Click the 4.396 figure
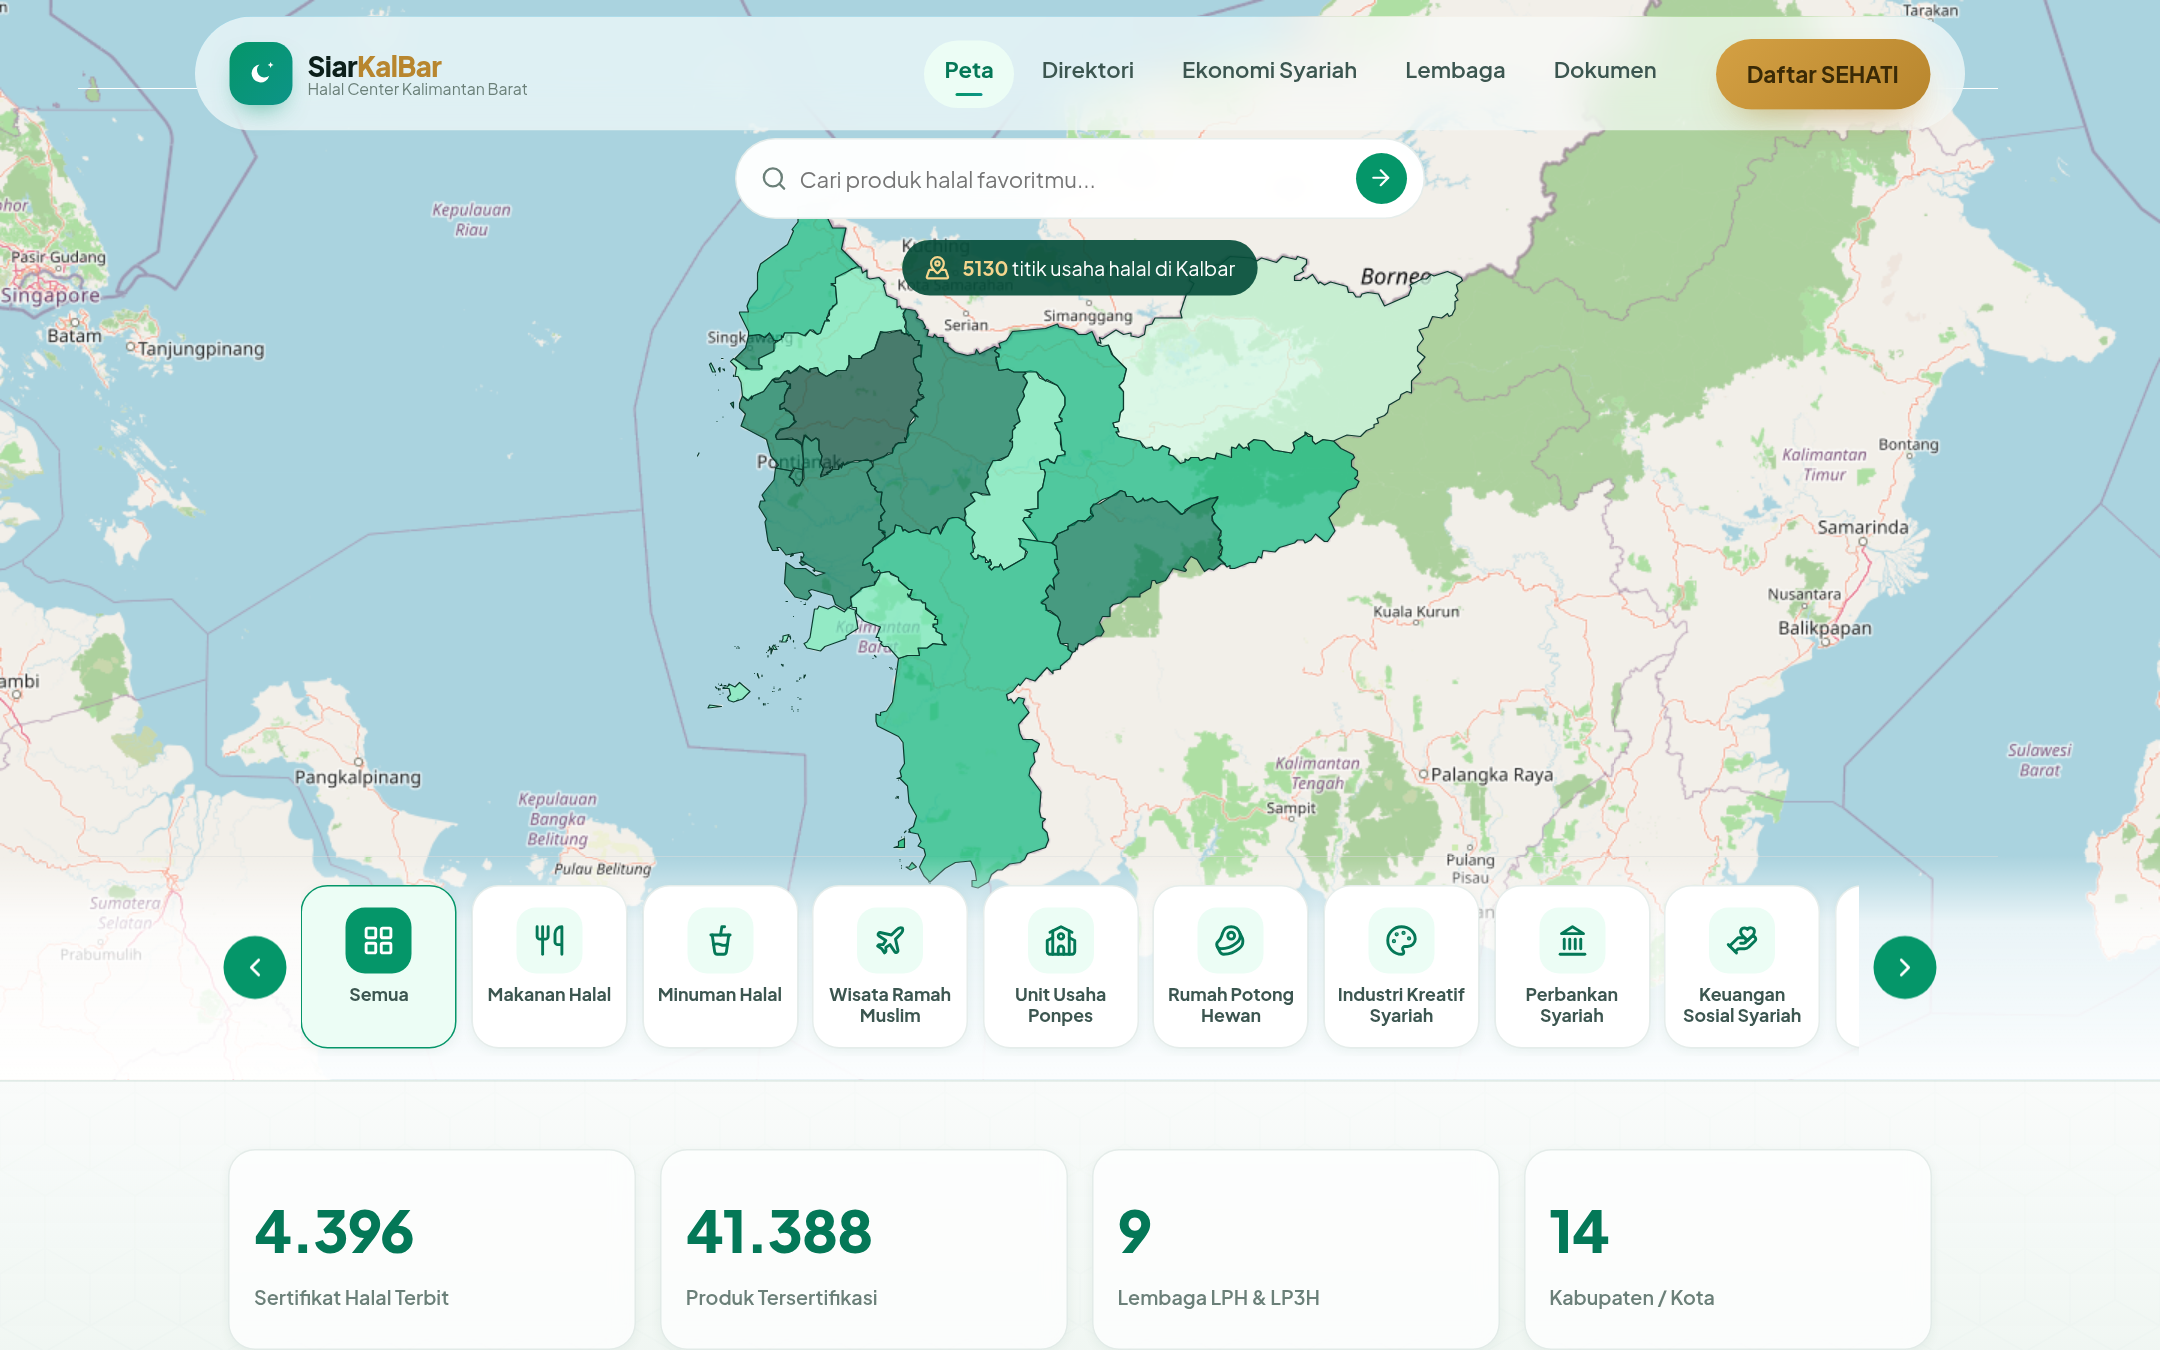This screenshot has height=1350, width=2160. pos(334,1231)
